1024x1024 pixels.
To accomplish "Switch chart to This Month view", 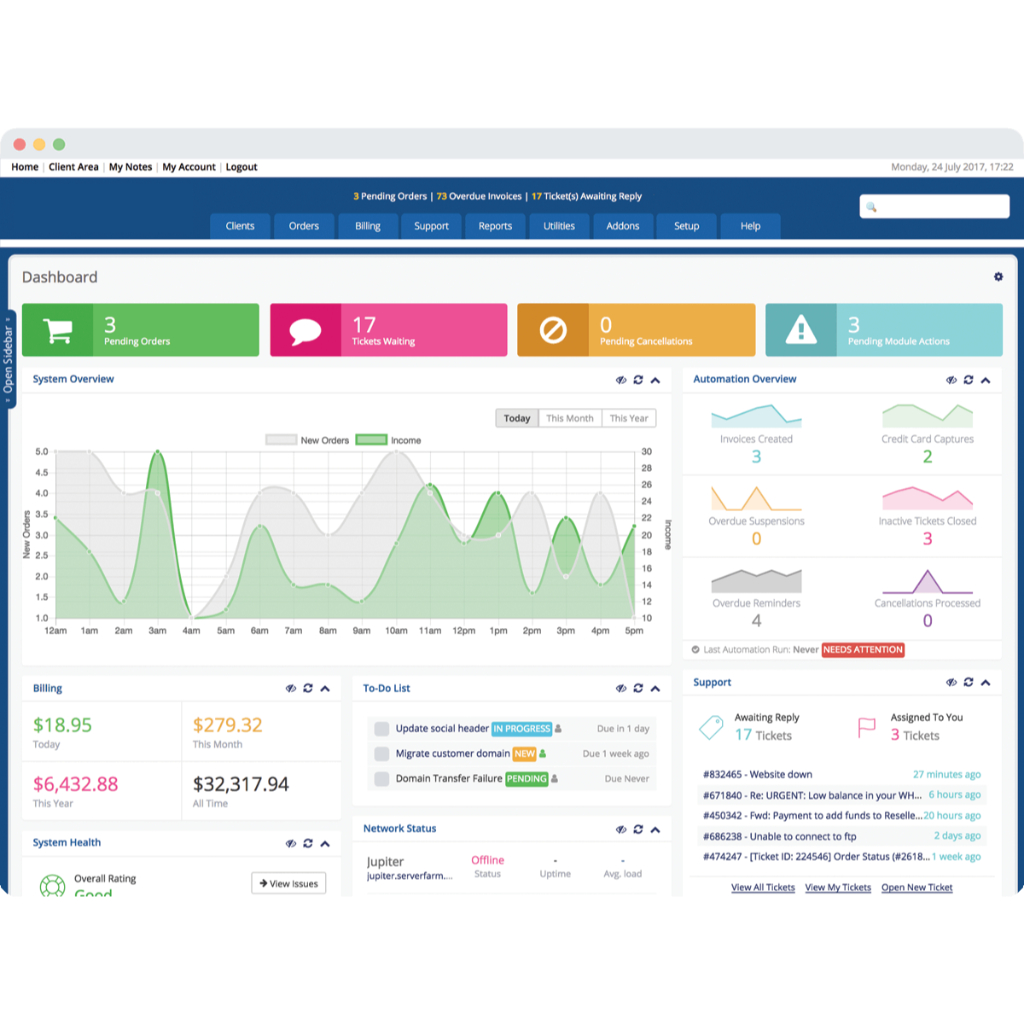I will pyautogui.click(x=569, y=418).
